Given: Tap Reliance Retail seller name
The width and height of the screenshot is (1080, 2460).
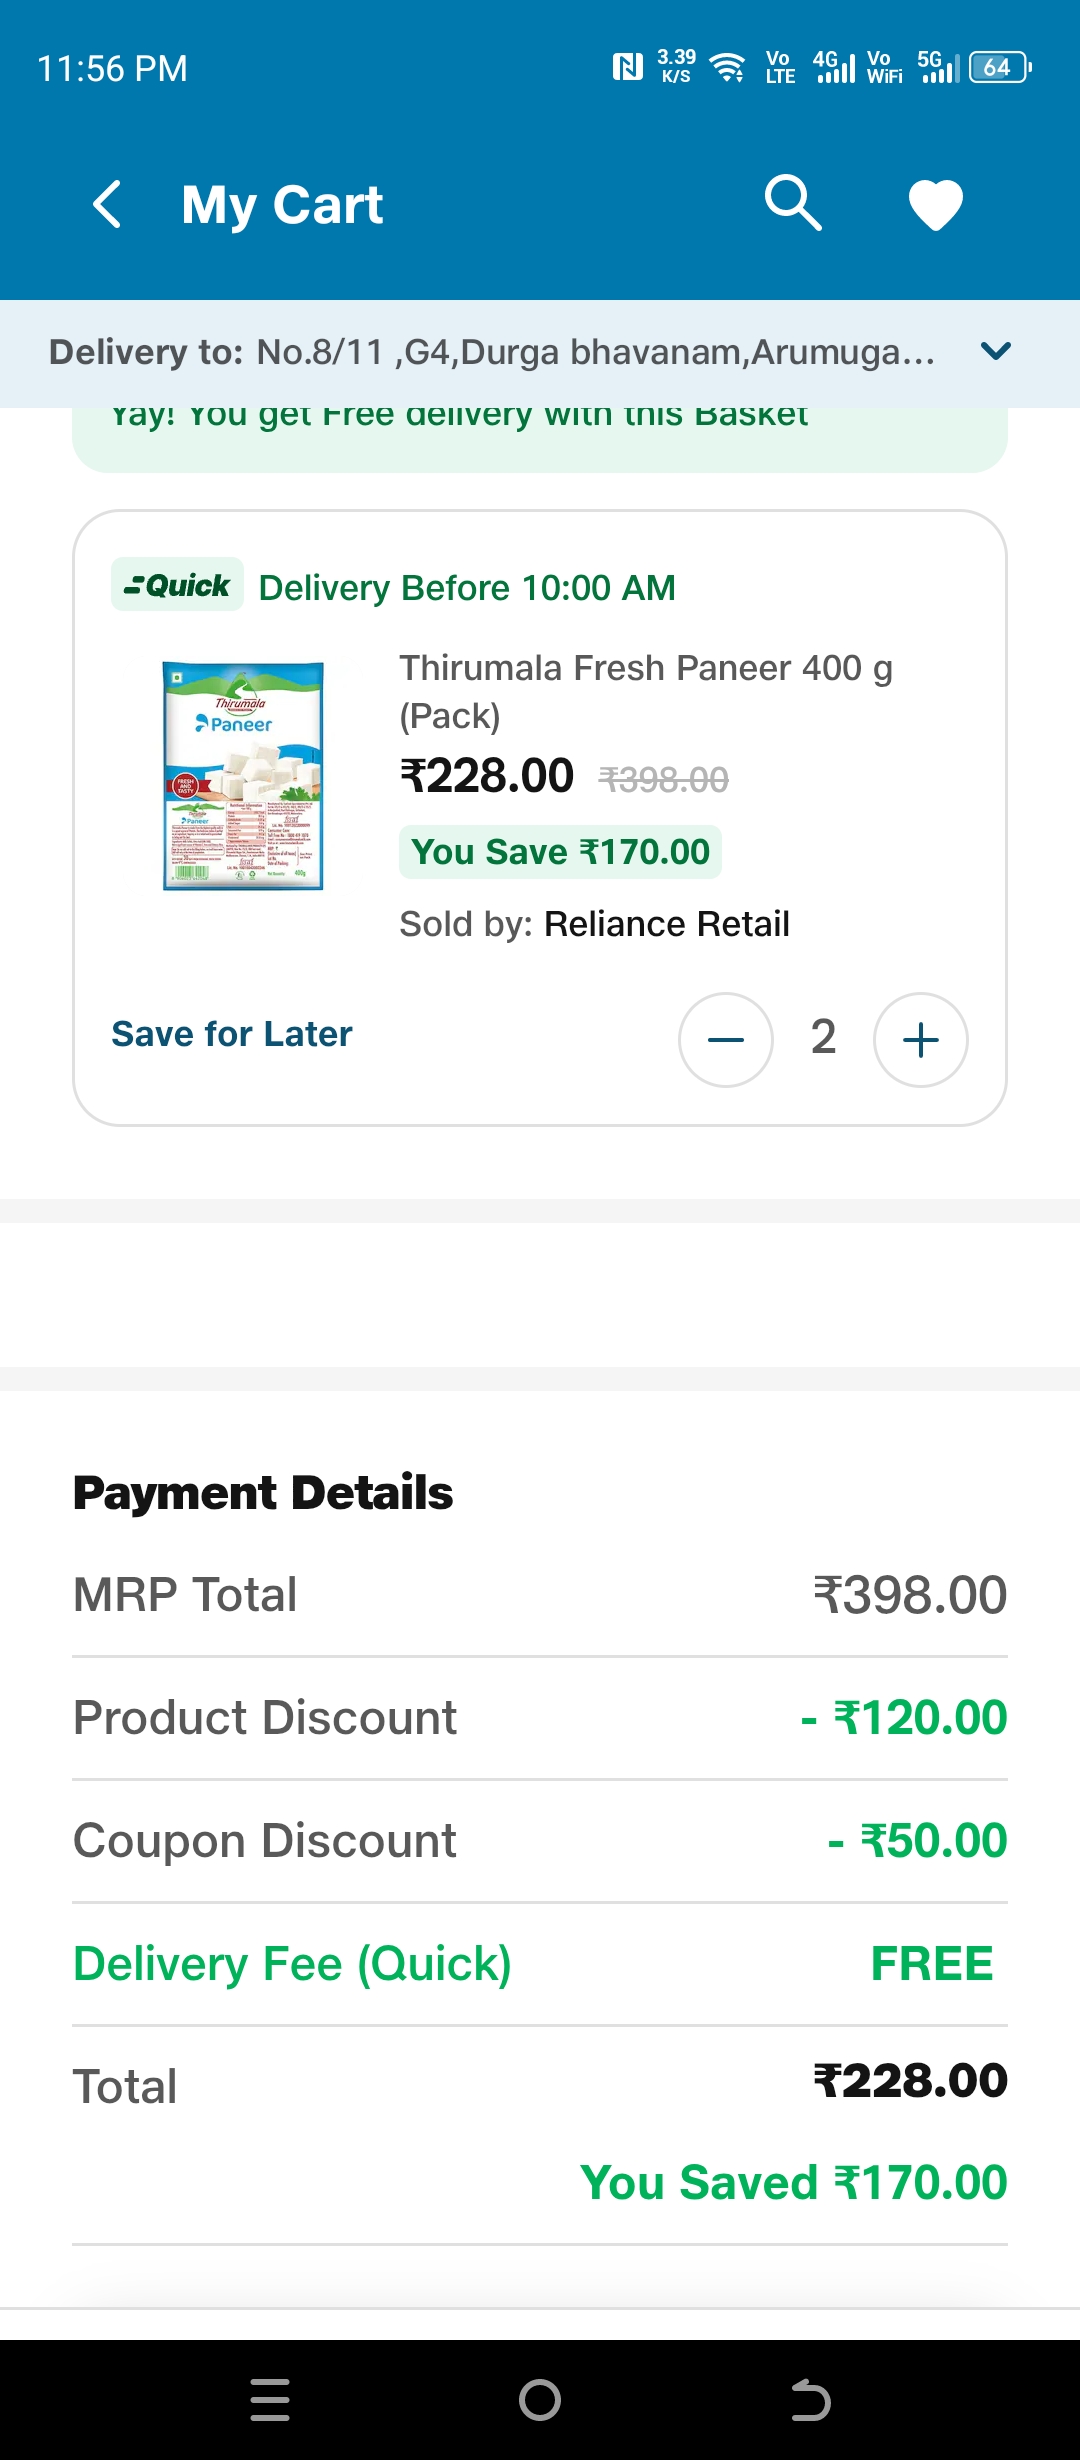Looking at the screenshot, I should click(x=666, y=924).
